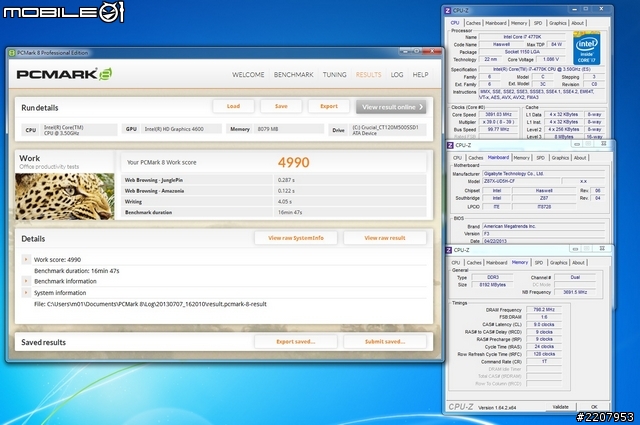640x425 pixels.
Task: Click the CPU-Z Mainboard window title icon
Action: pos(450,145)
